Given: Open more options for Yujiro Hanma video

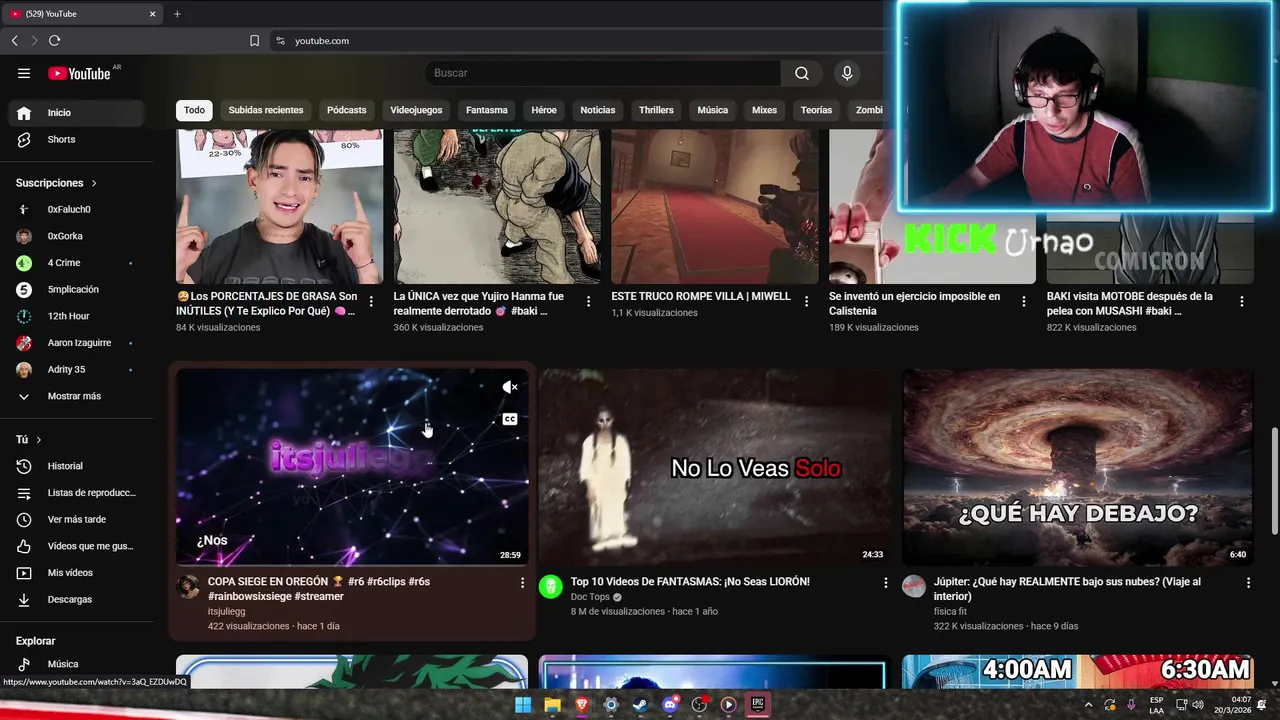Looking at the screenshot, I should pos(588,301).
